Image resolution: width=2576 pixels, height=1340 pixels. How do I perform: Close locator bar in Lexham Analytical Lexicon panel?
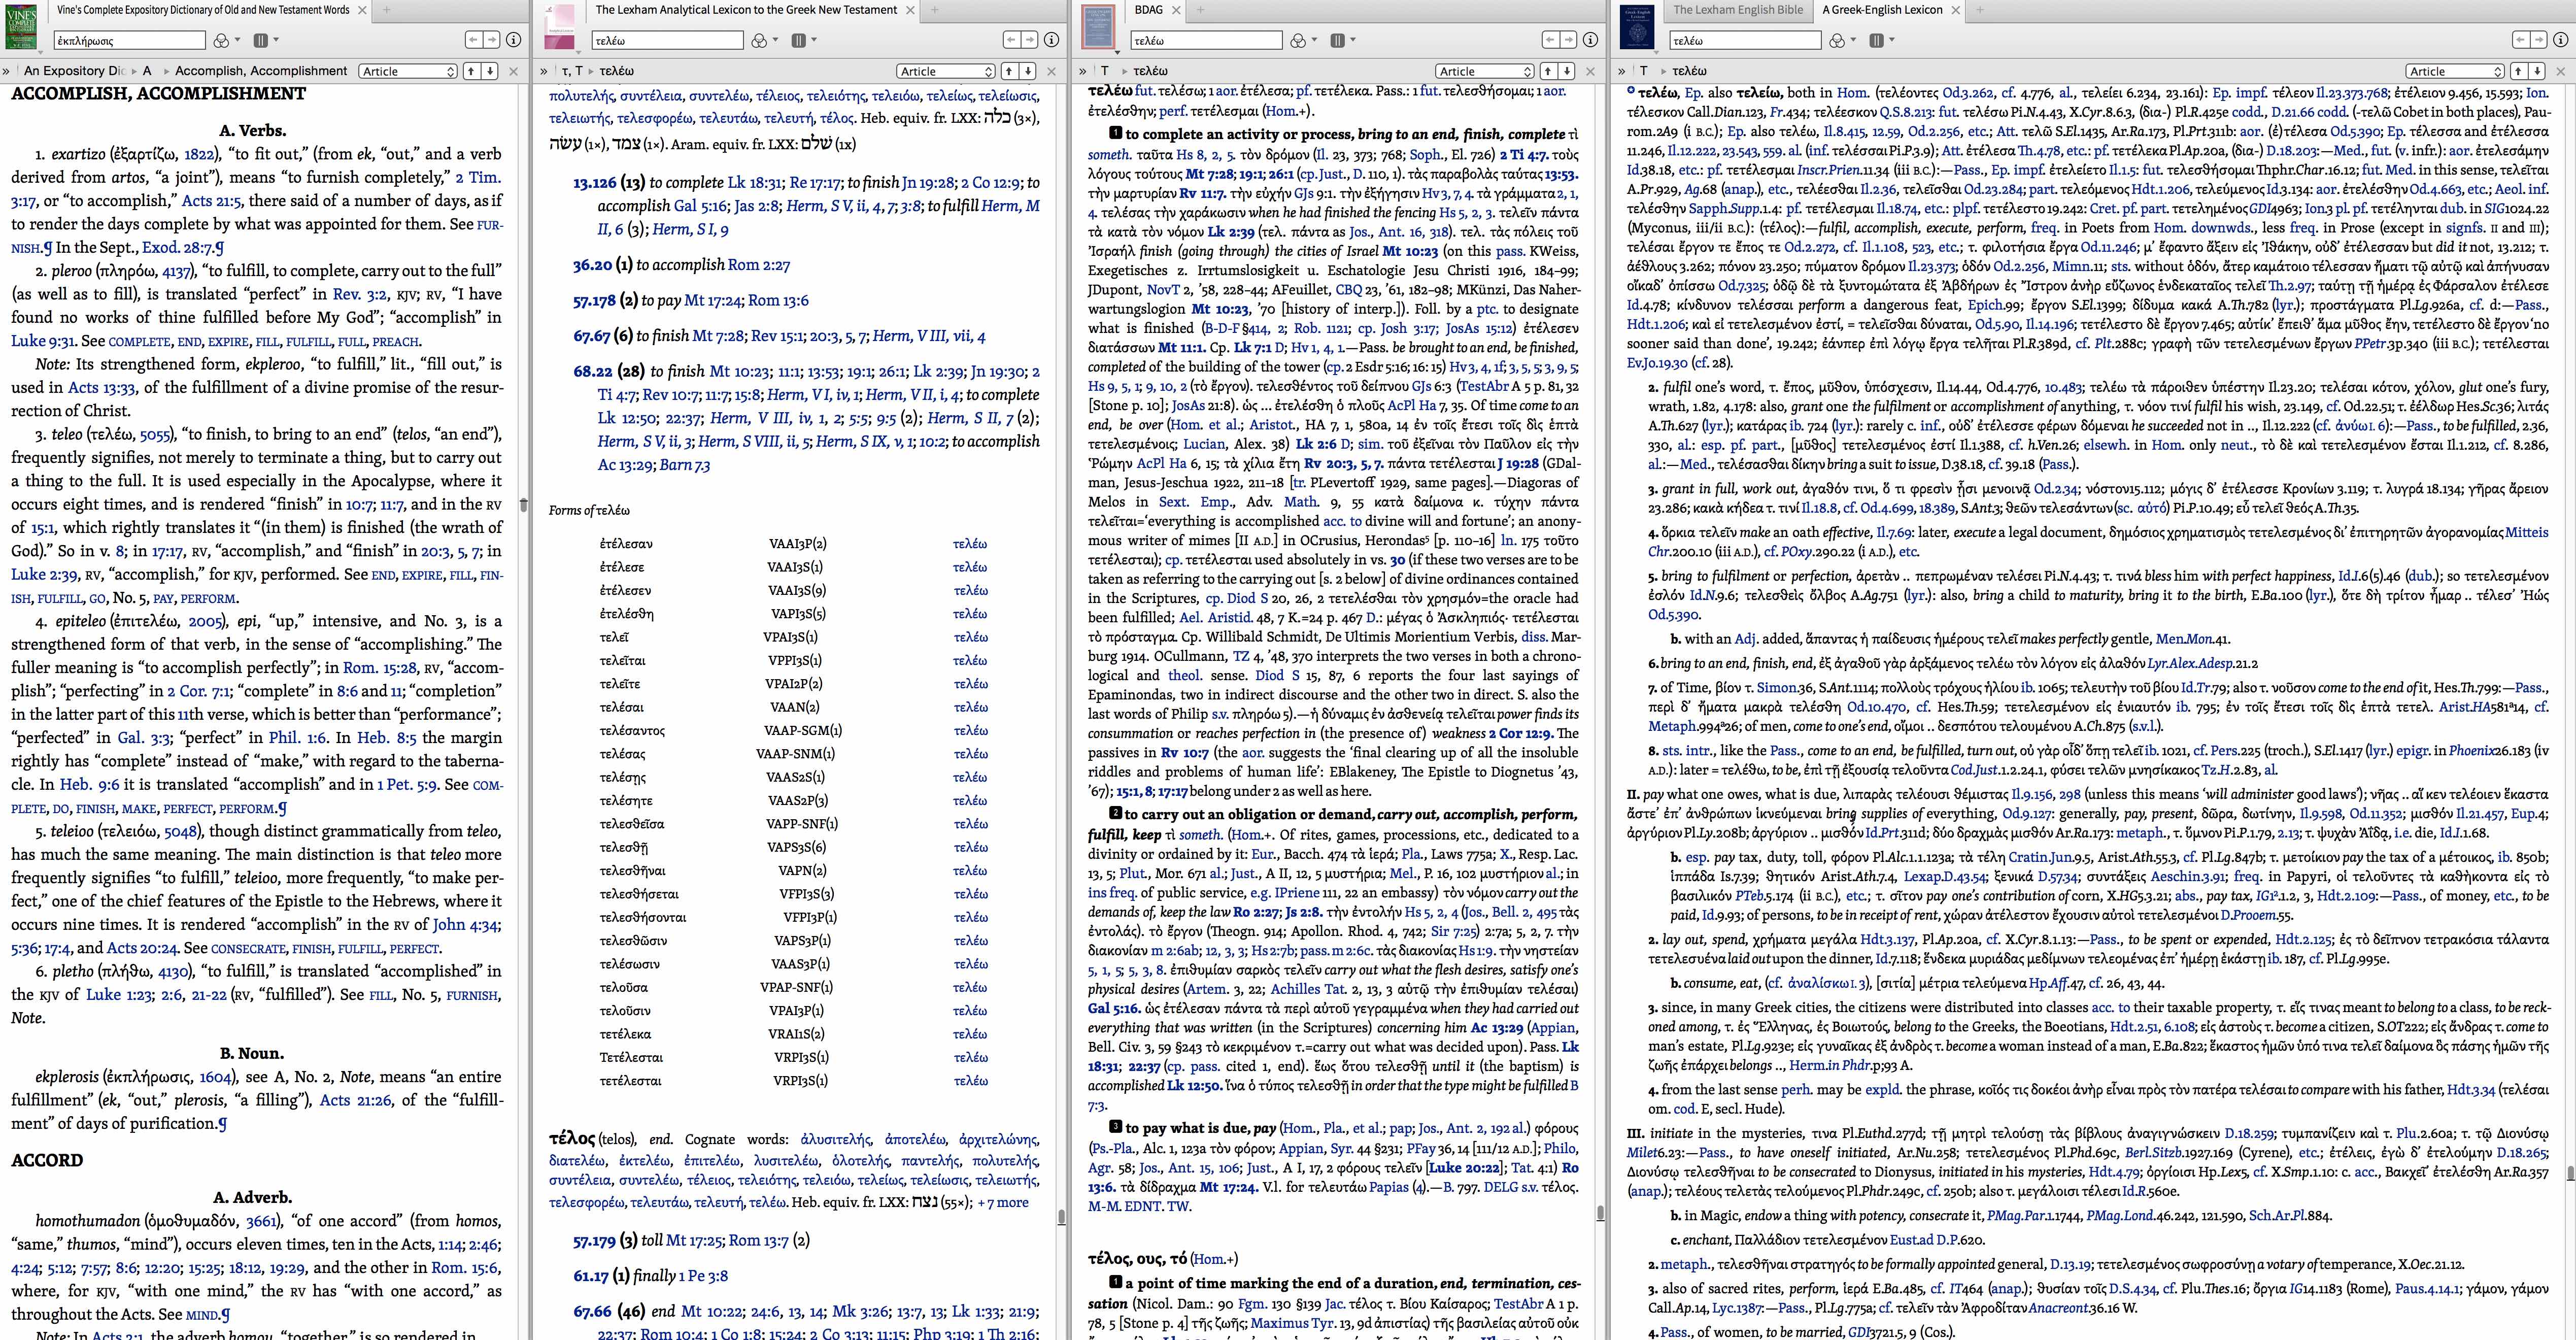[1052, 71]
